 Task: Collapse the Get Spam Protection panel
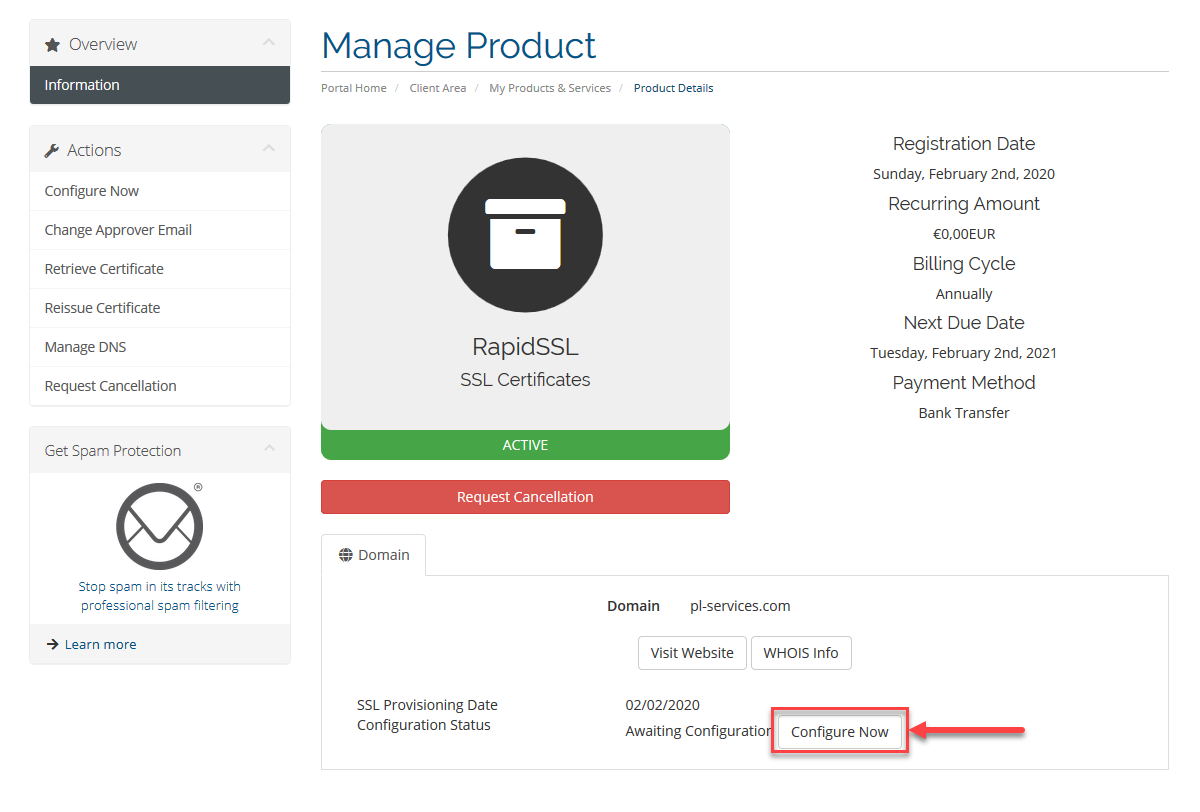point(268,449)
